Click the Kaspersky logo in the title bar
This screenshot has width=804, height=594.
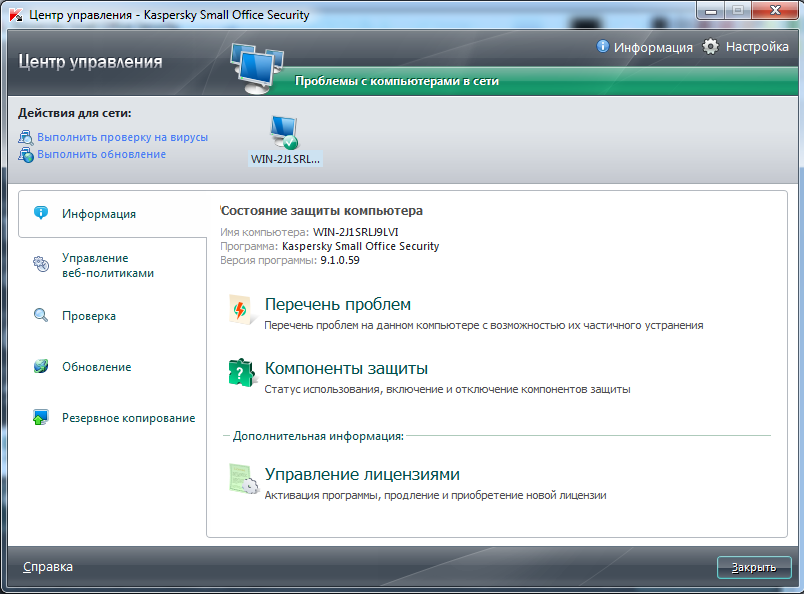[16, 14]
